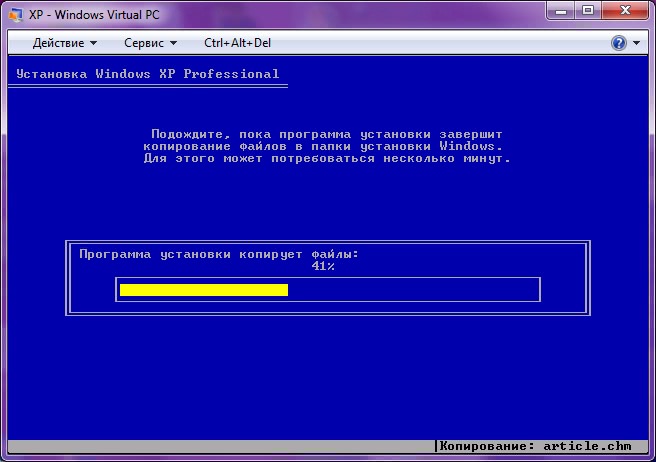Click the 'копирование файлов в папки установки Windows.' line
The height and width of the screenshot is (462, 656).
pos(323,146)
